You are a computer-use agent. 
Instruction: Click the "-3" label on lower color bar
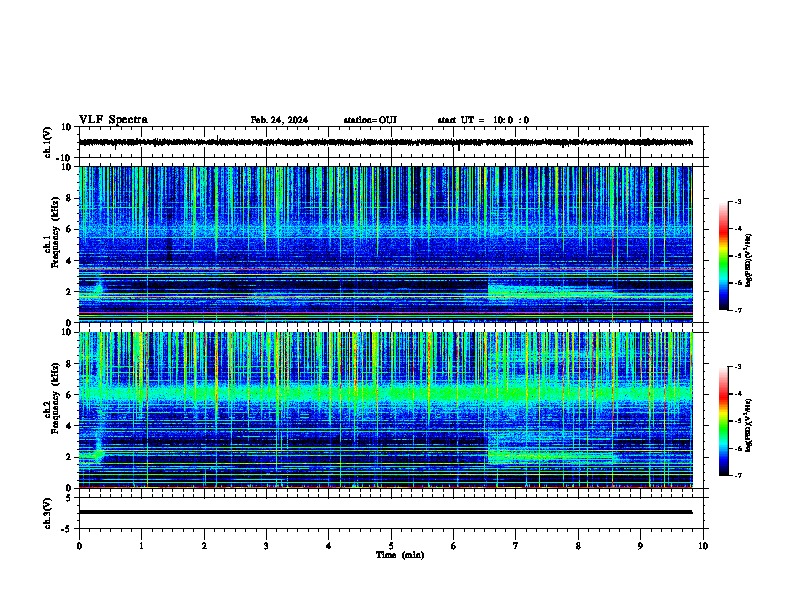(737, 367)
